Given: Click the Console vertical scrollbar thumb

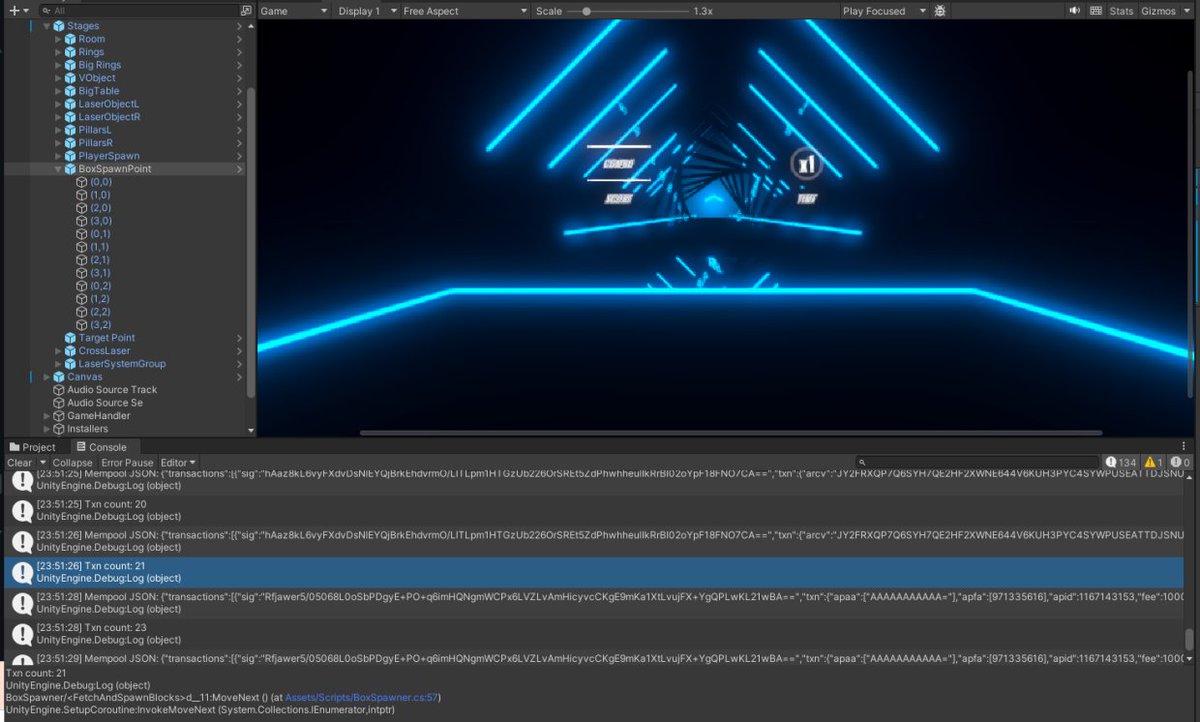Looking at the screenshot, I should coord(1189,639).
